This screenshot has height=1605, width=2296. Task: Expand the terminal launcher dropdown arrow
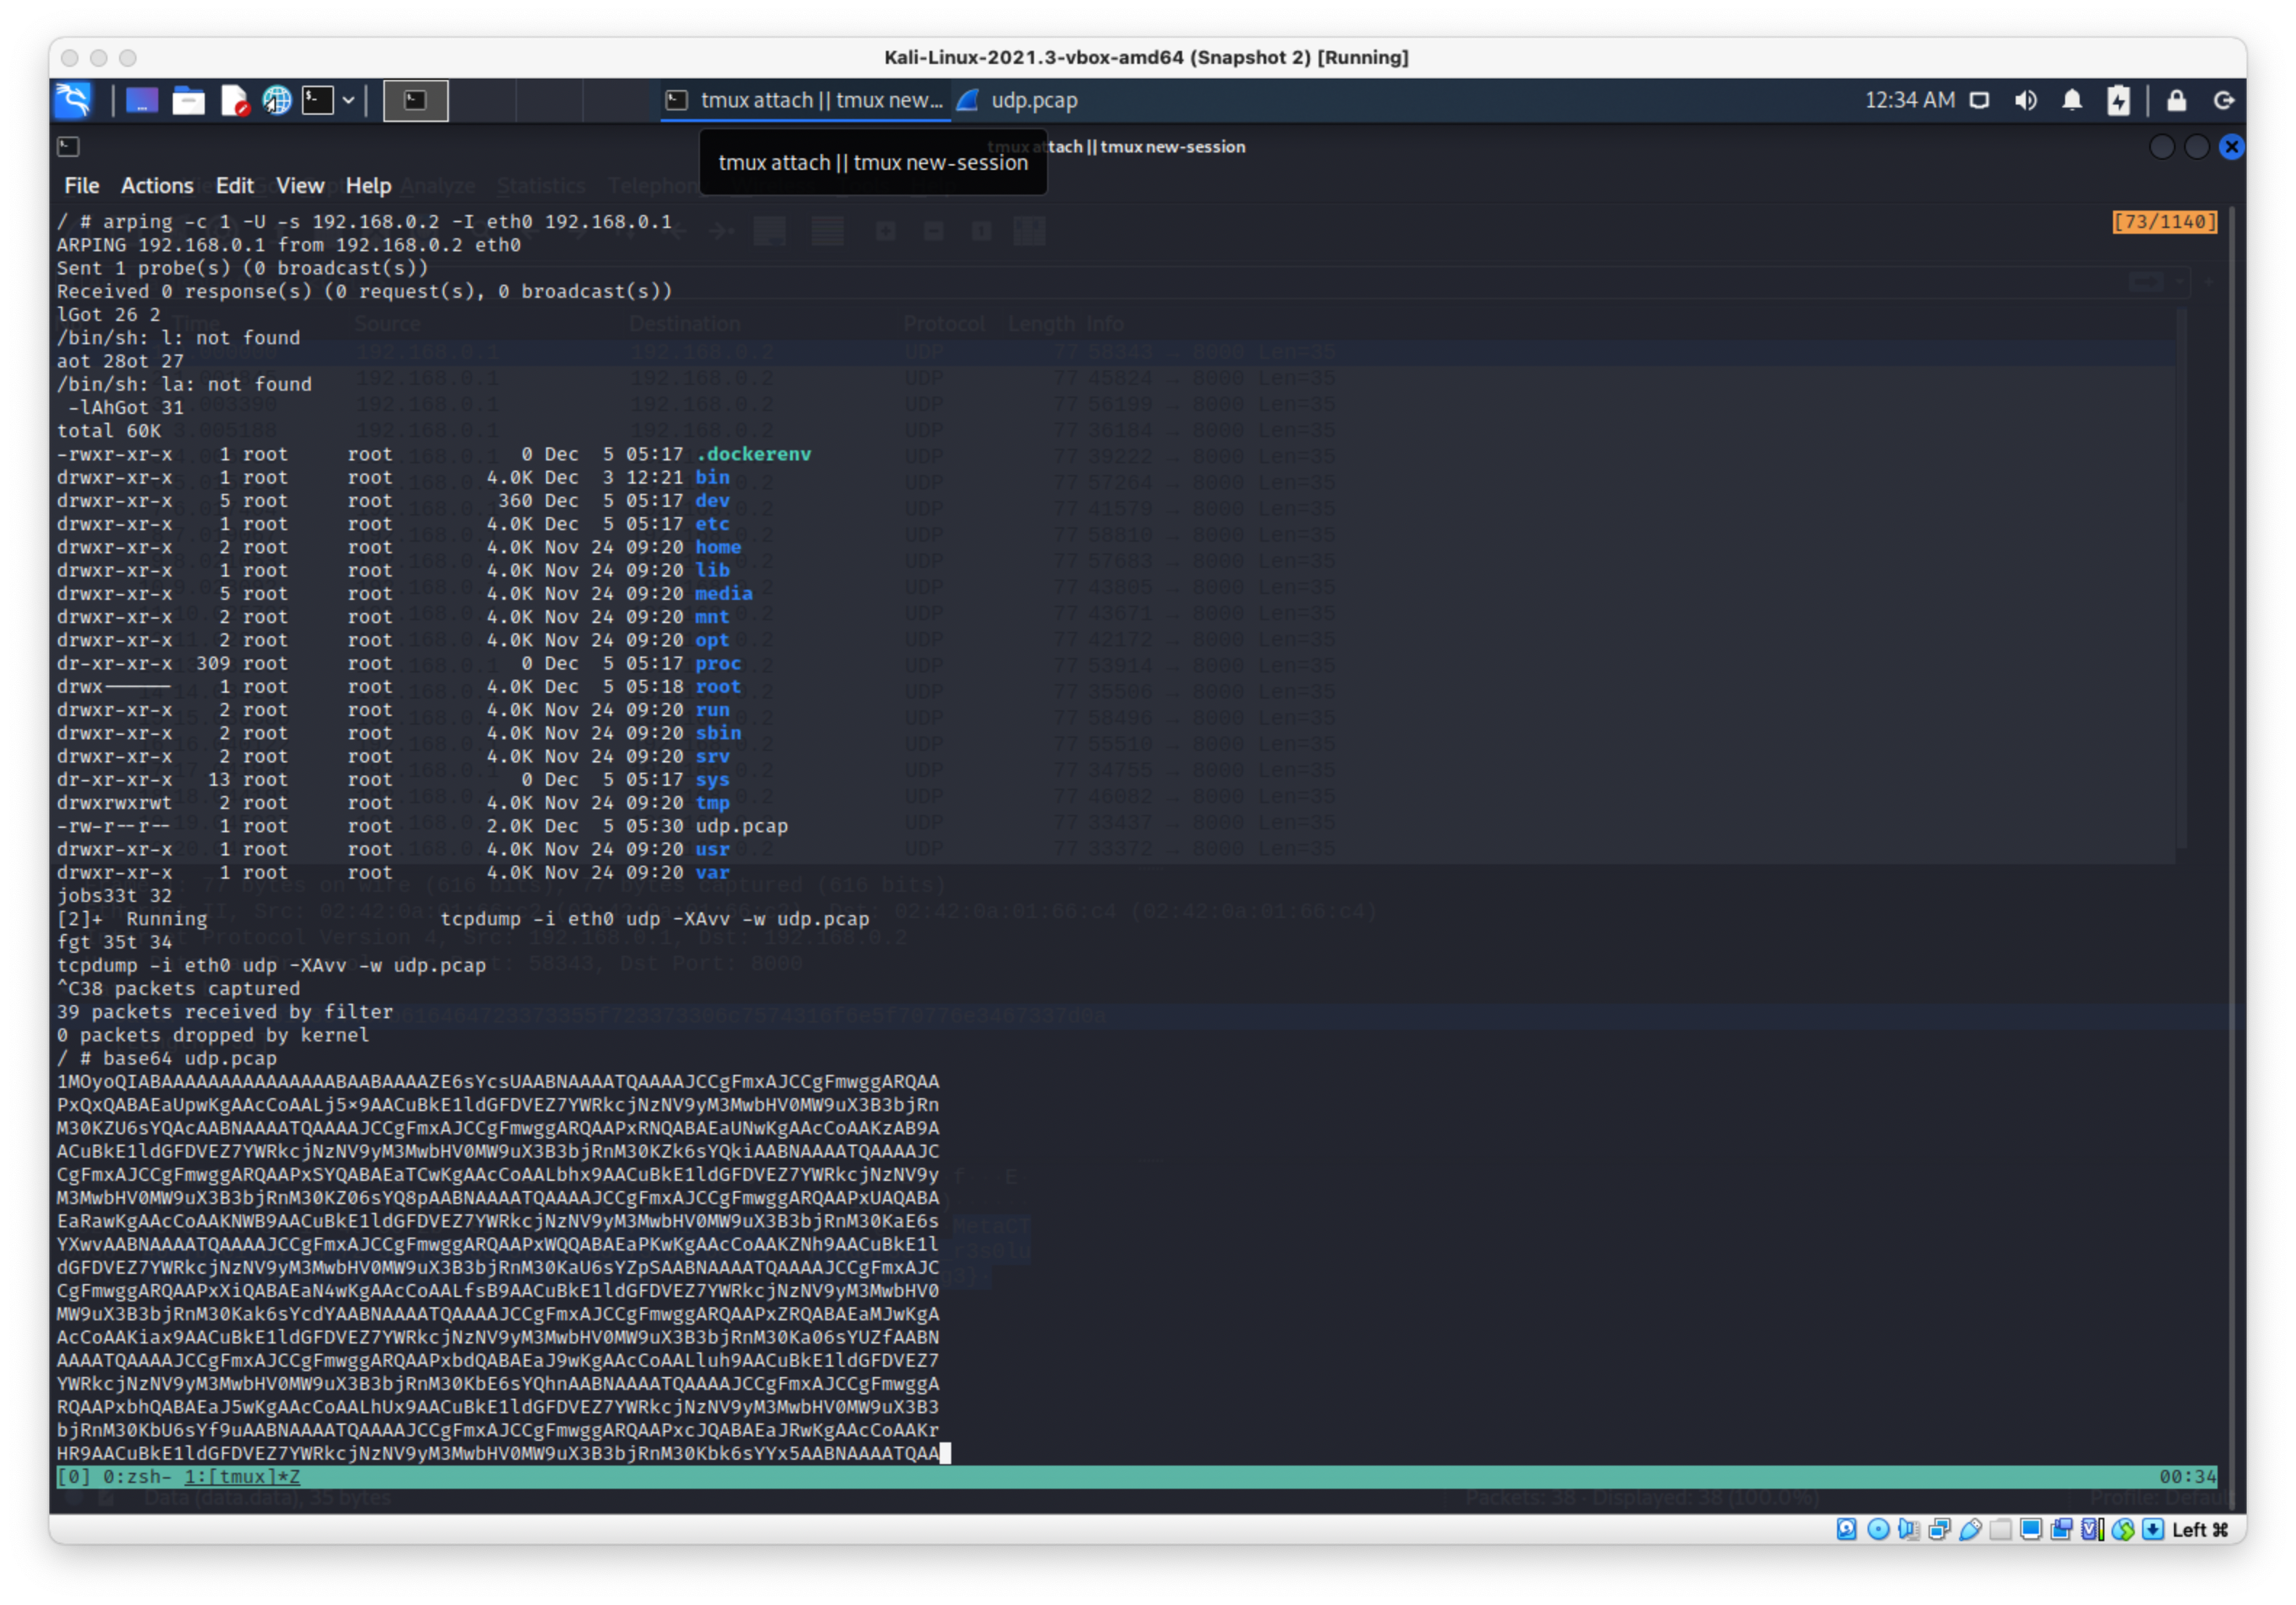pos(348,100)
